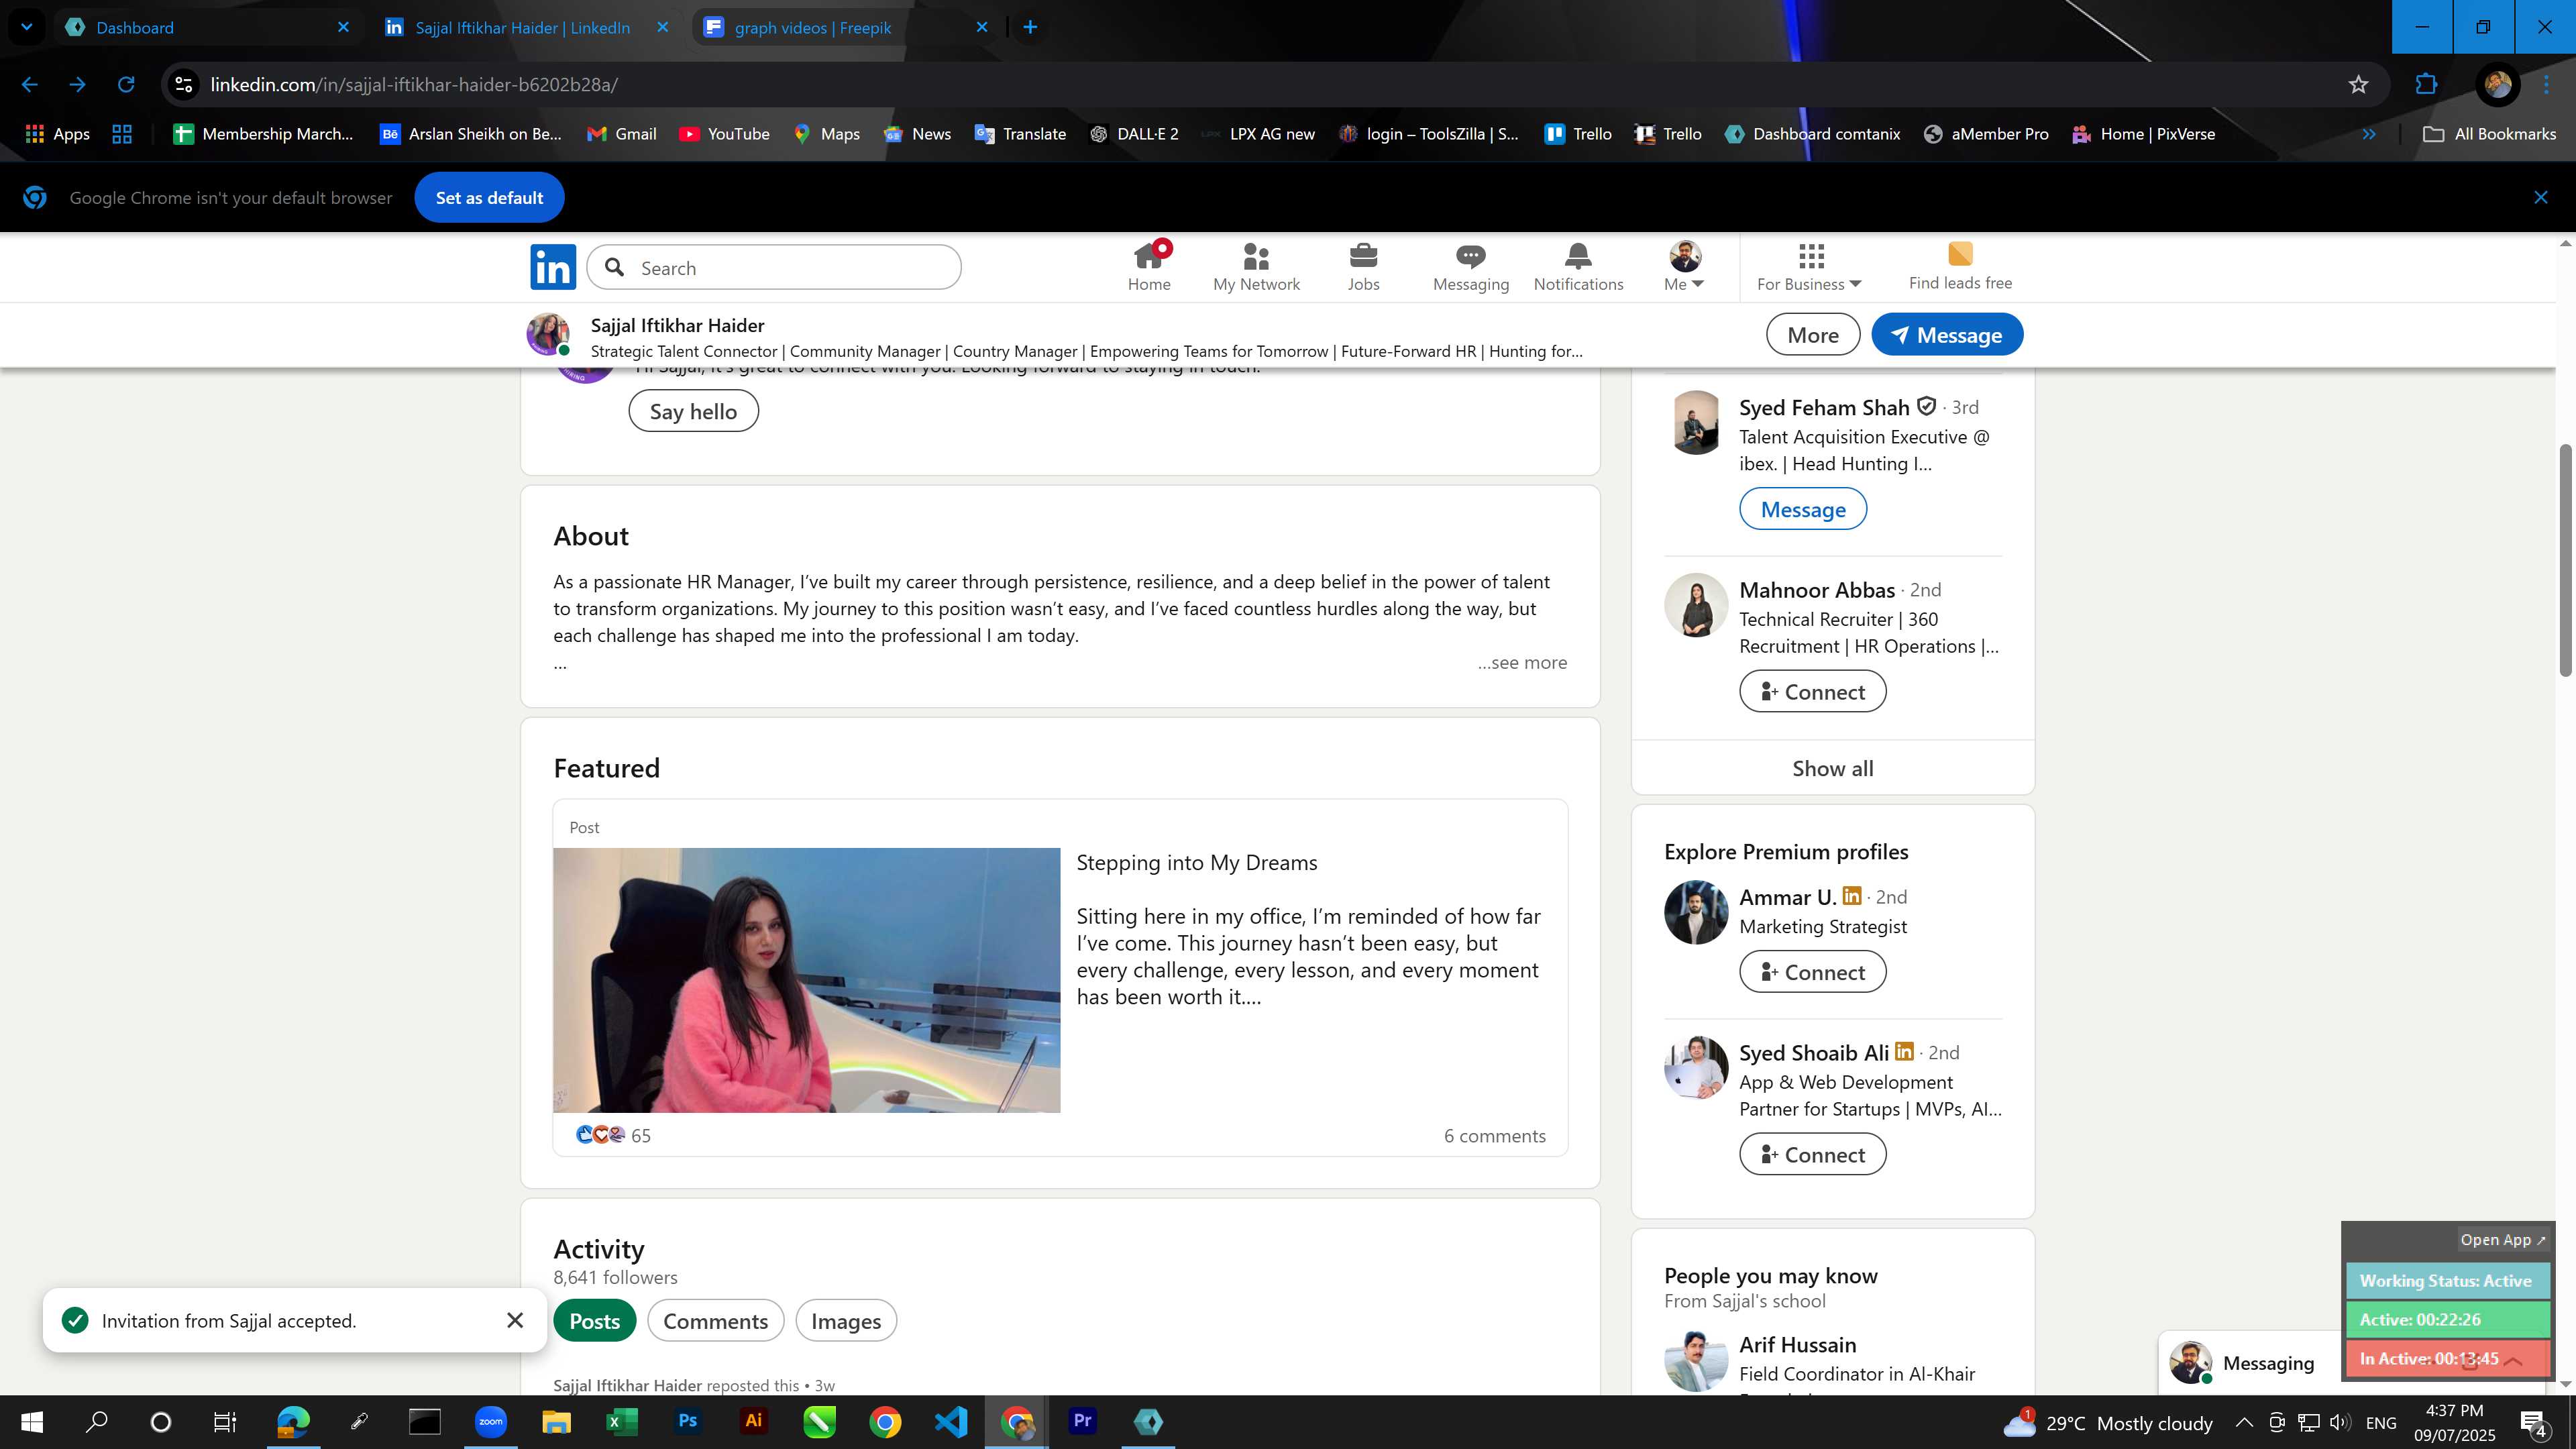Open Premiere Pro from taskbar
2576x1449 pixels.
point(1082,1421)
